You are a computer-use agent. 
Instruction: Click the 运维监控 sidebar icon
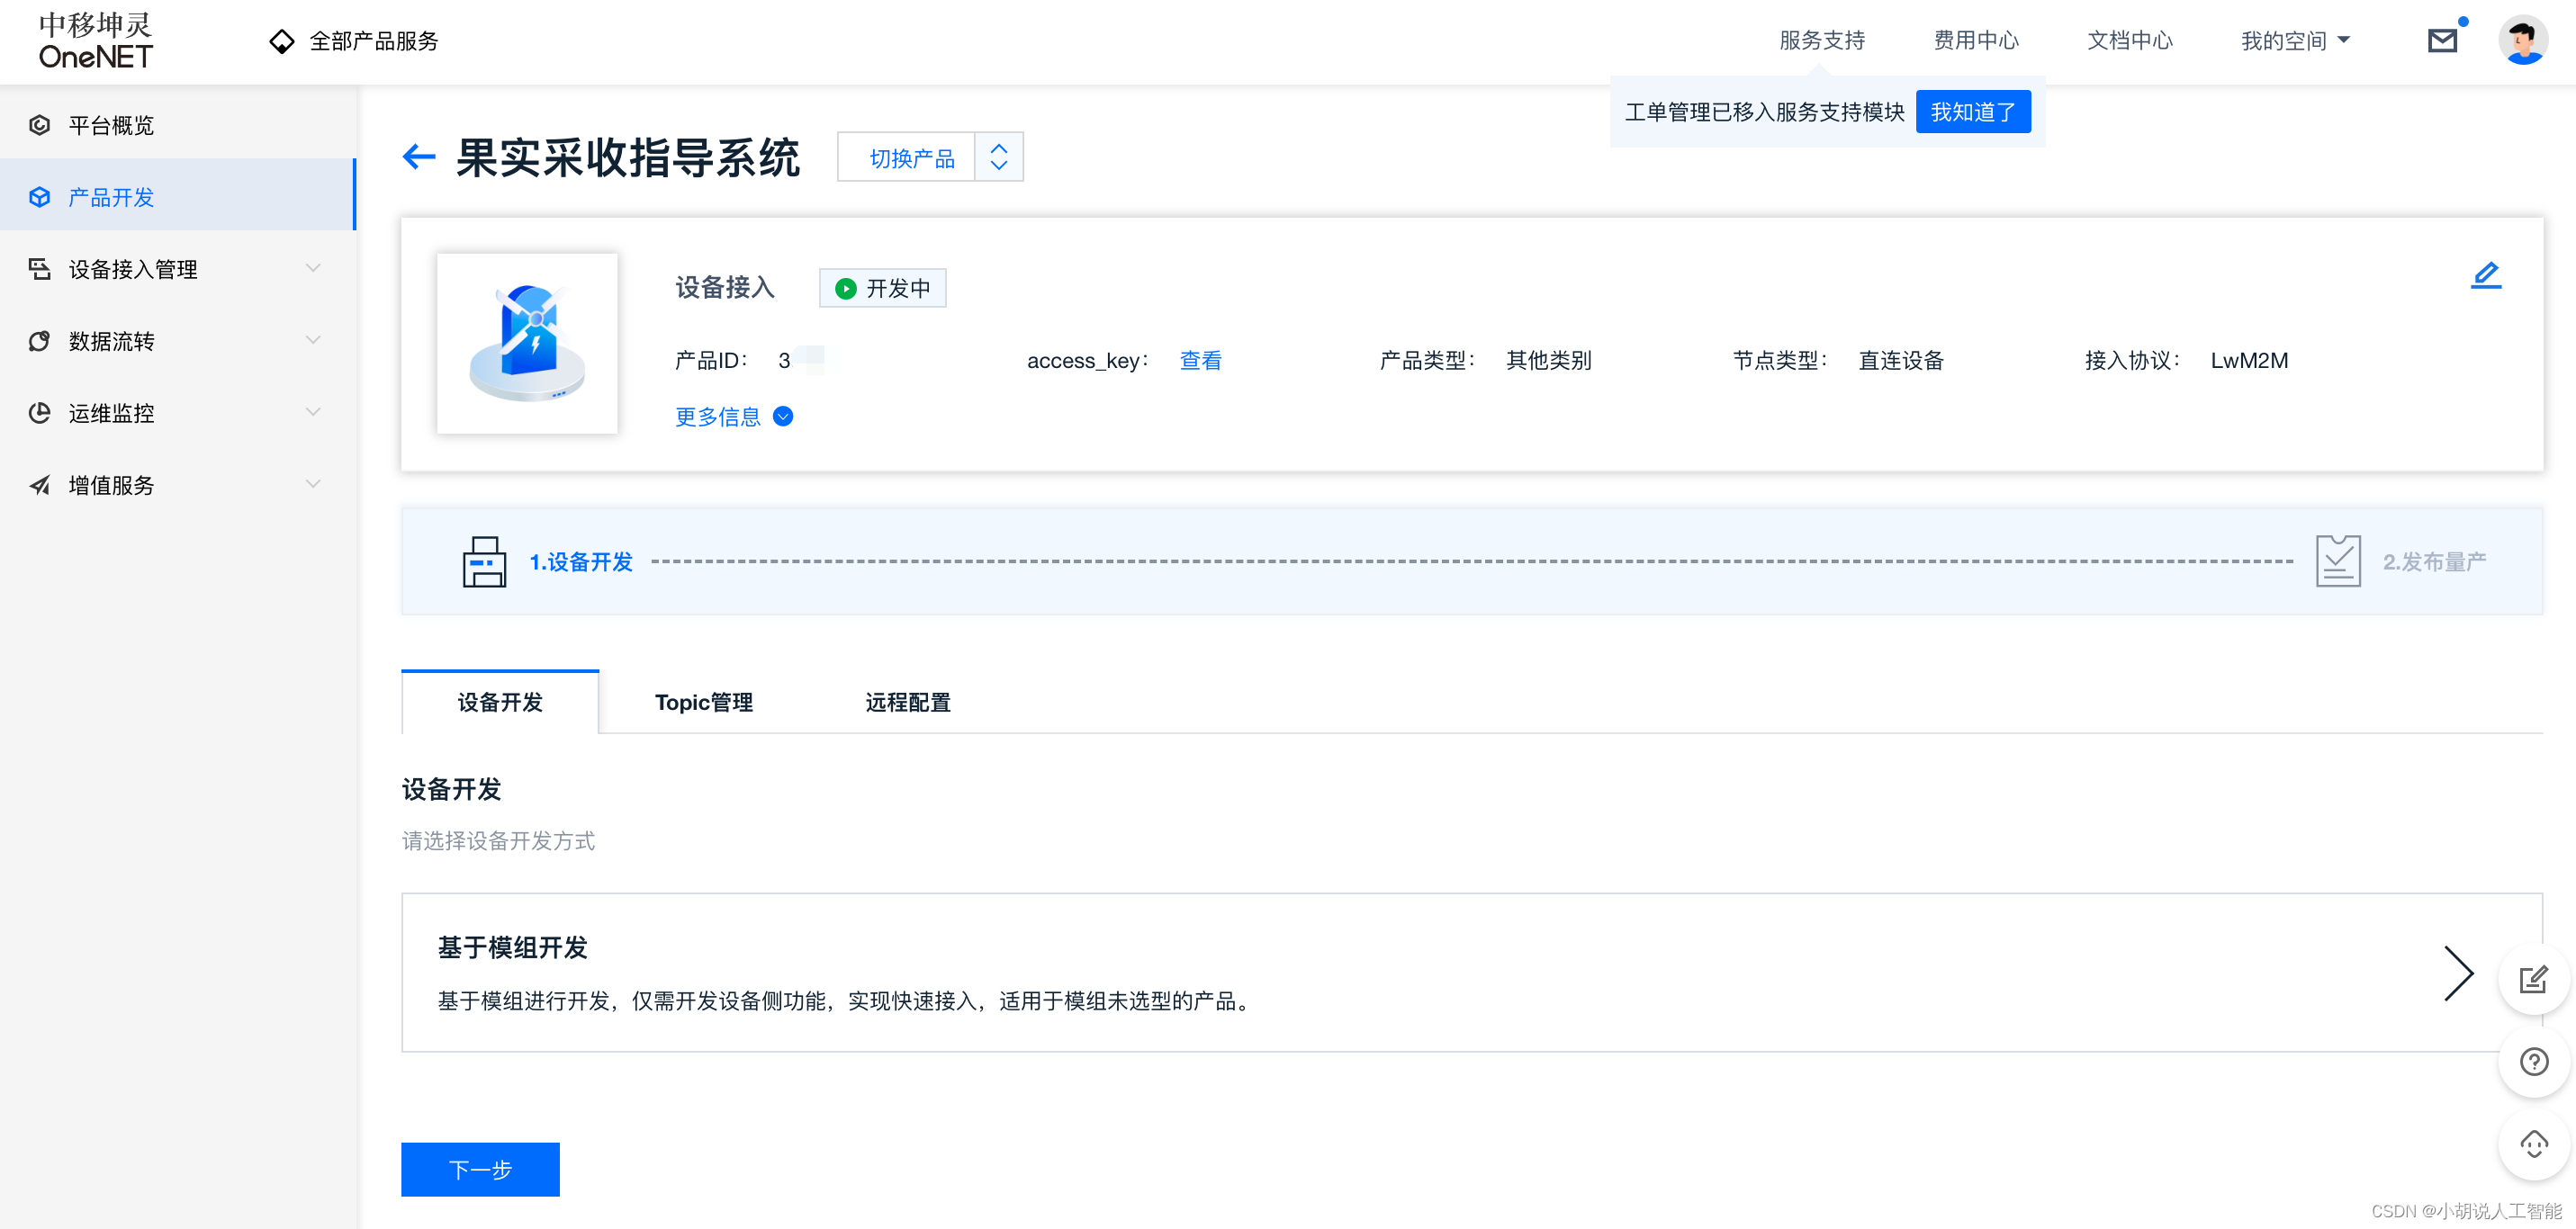click(x=40, y=413)
